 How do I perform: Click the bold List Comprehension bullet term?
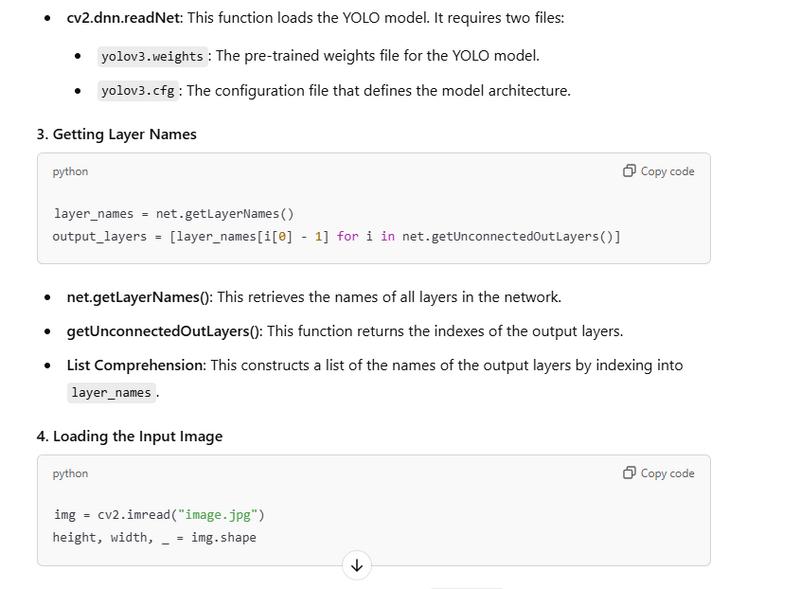tap(136, 365)
